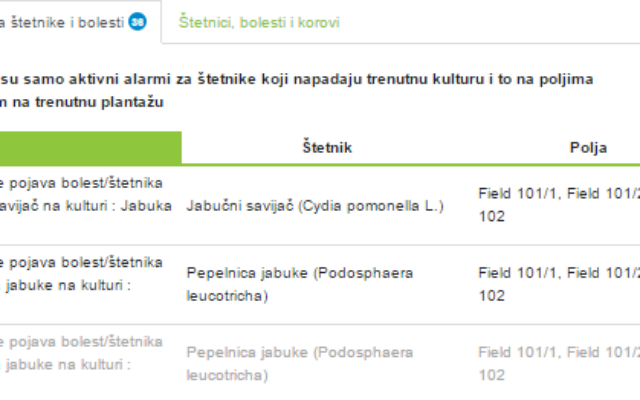The image size is (640, 400).
Task: Open alarm description mentioning kulturi : Jabuka
Action: (x=86, y=194)
